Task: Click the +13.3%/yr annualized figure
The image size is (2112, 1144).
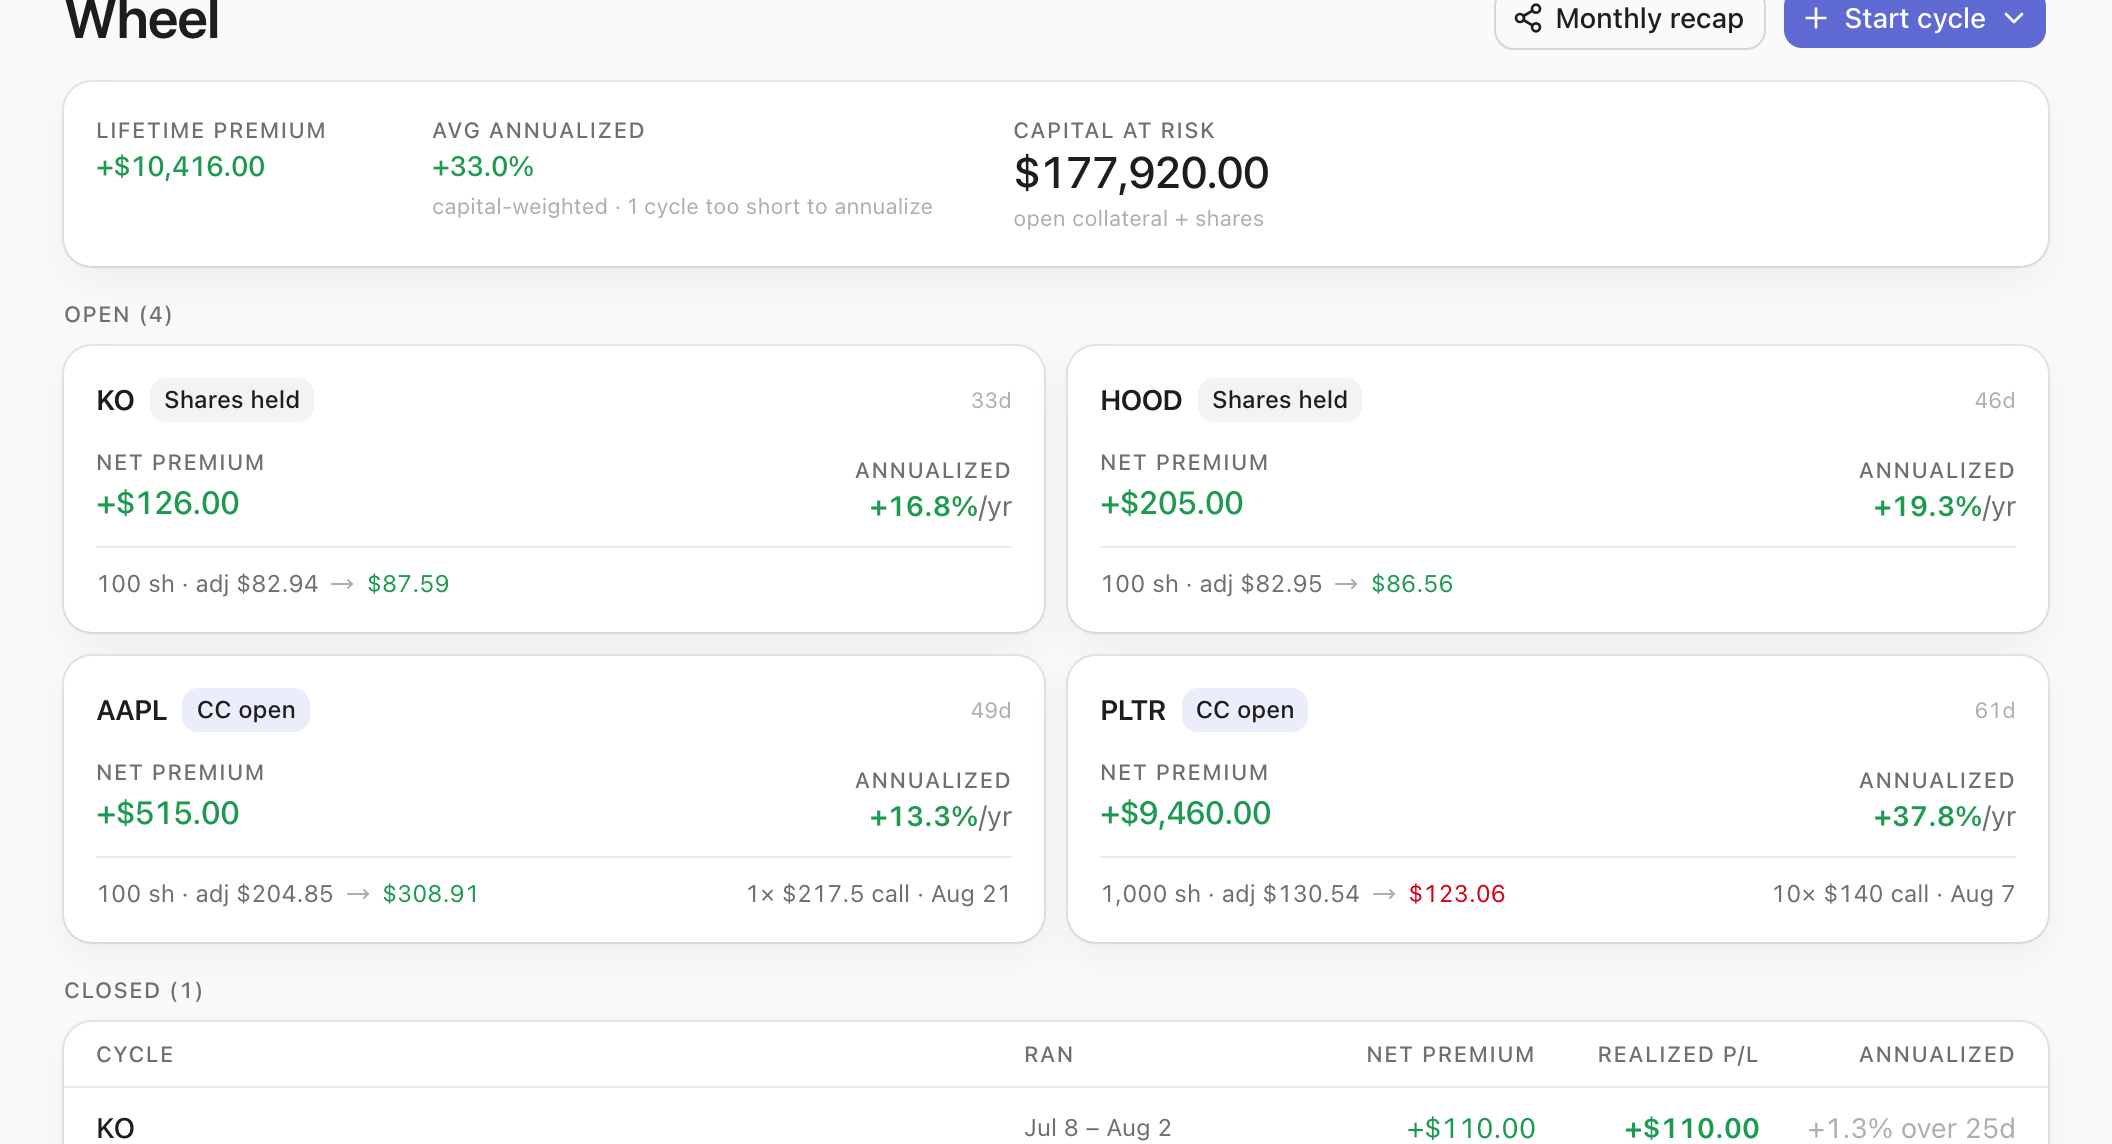Action: 940,817
